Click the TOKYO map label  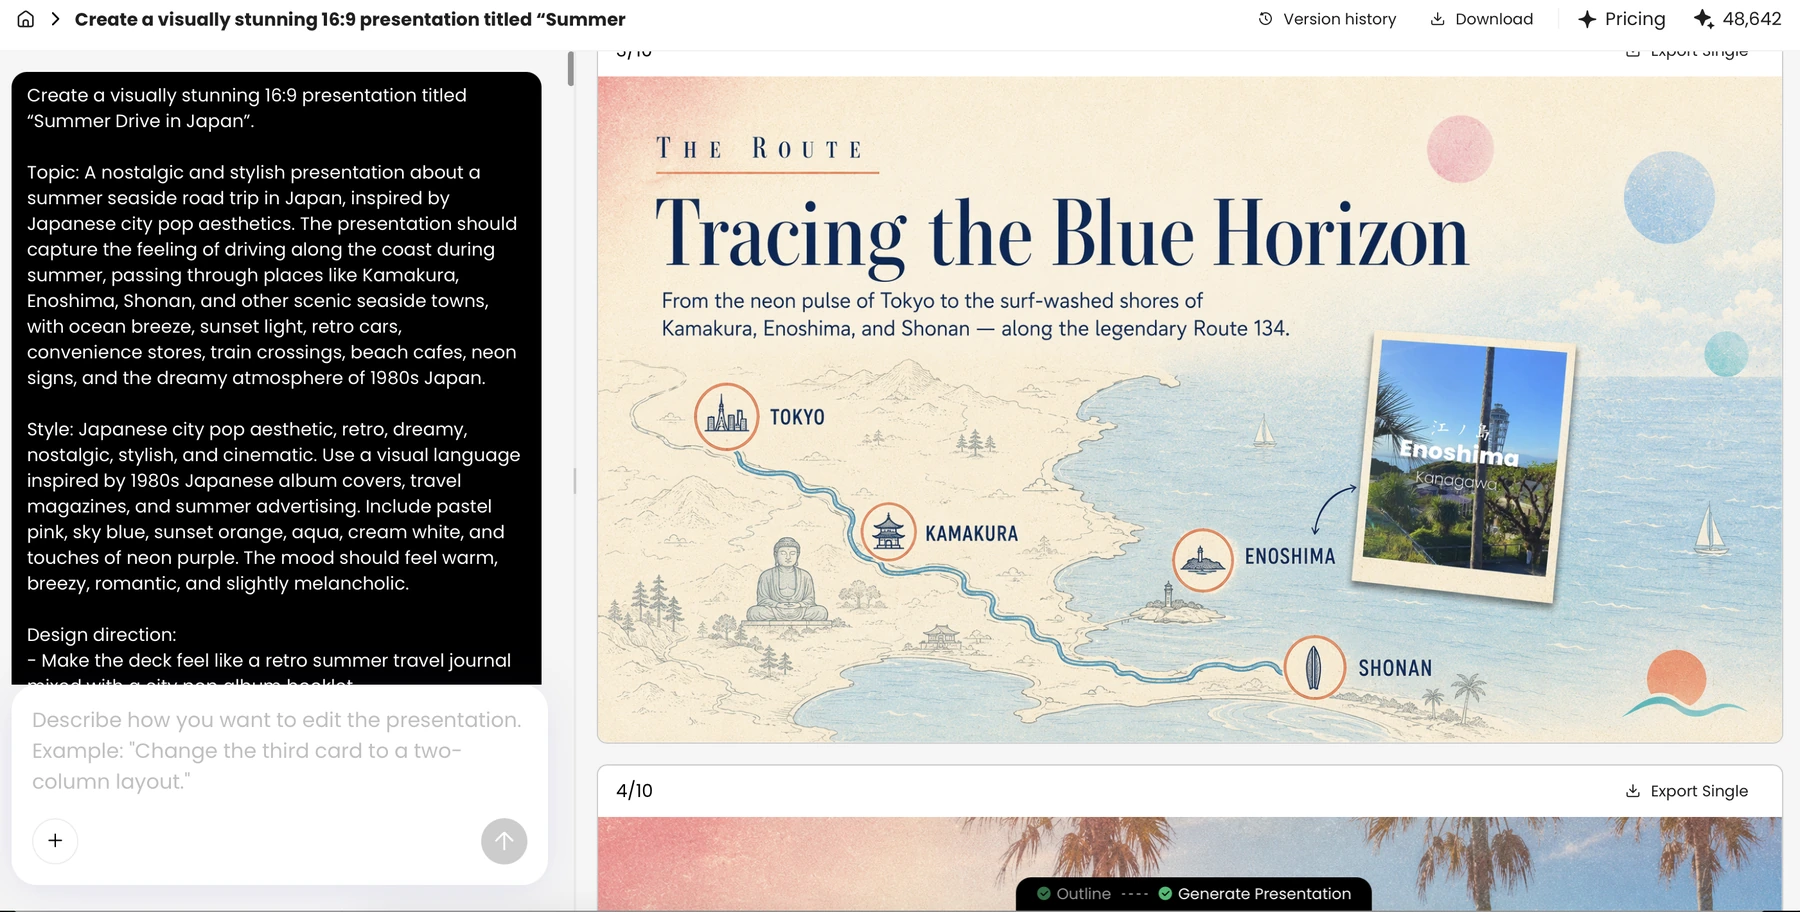pyautogui.click(x=797, y=417)
